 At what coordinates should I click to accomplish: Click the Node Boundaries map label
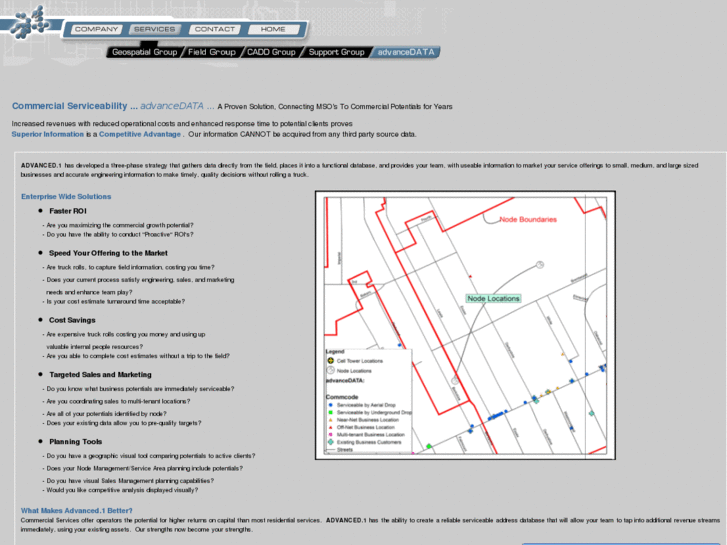[528, 219]
